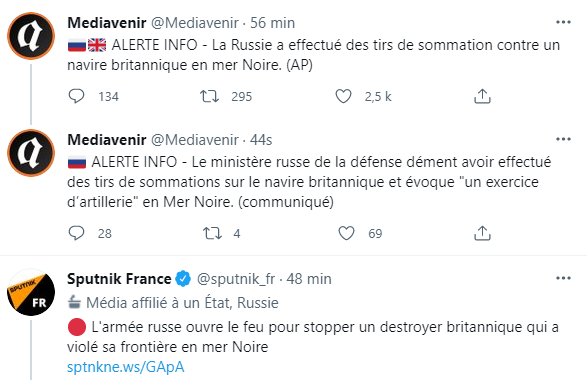Screen dimensions: 587x380
Task: Open the @sputnik_fr handle profile
Action: pyautogui.click(x=236, y=279)
